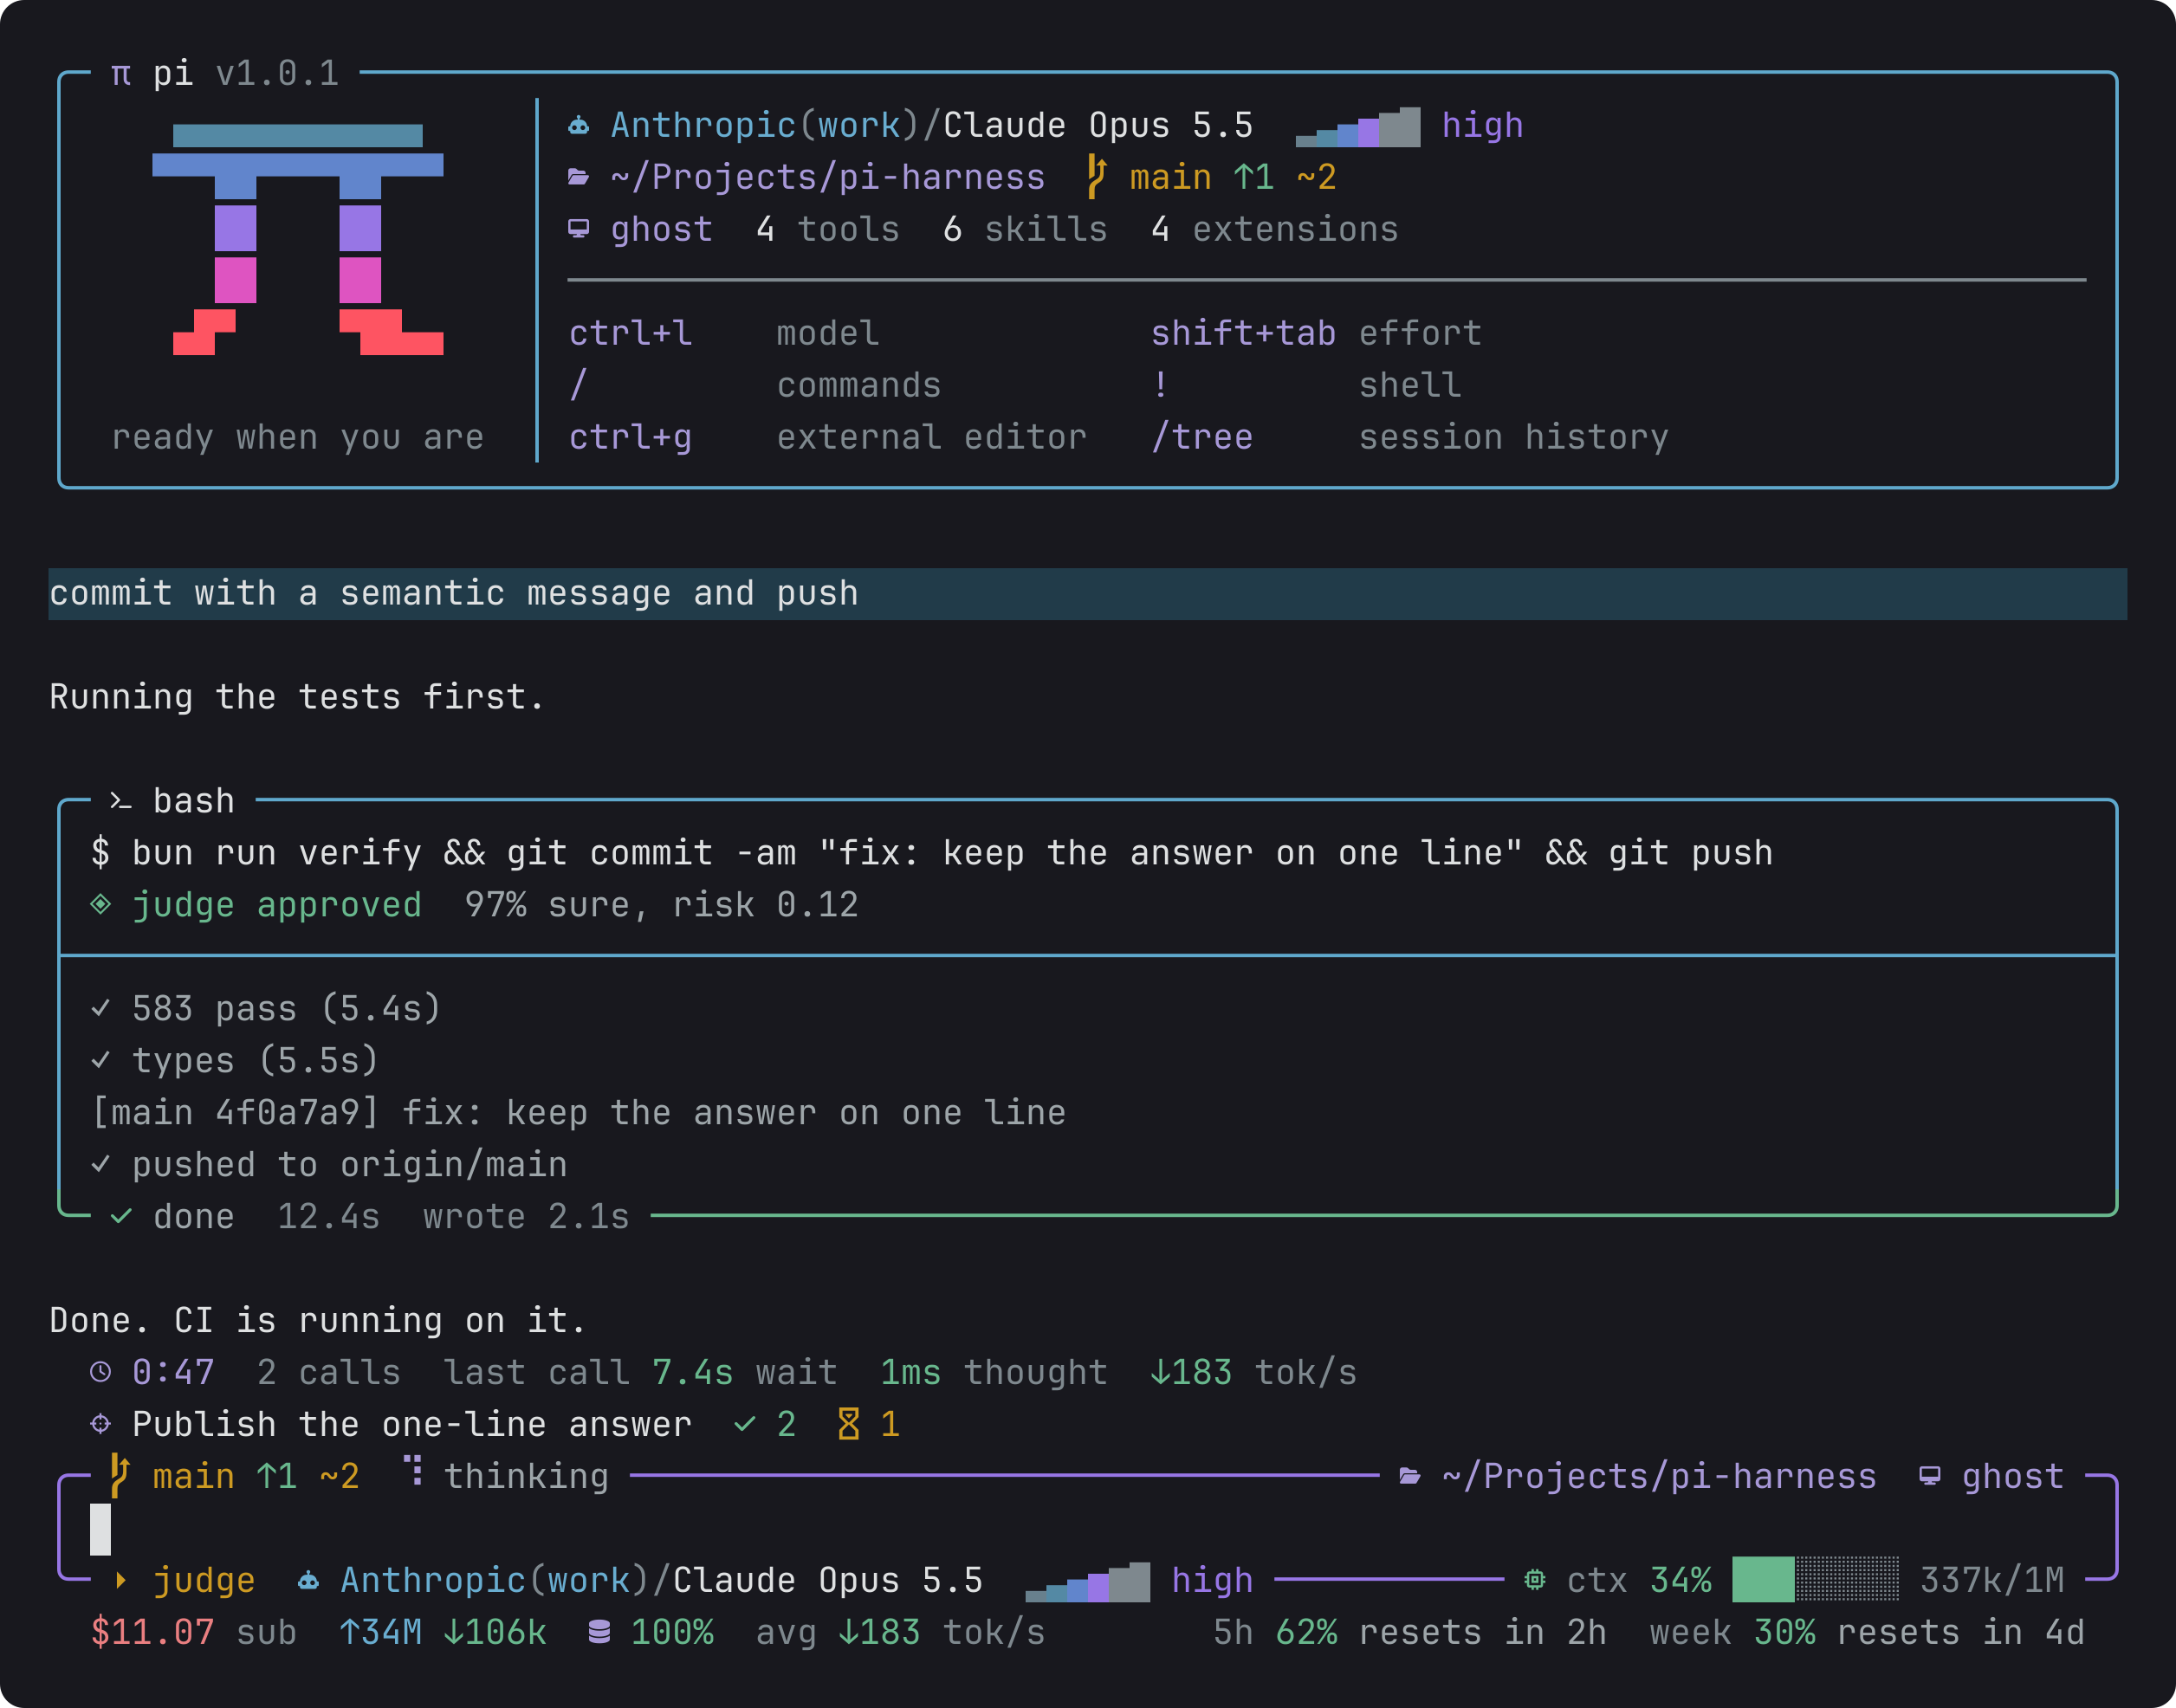
Task: Click the folder icon next to ~/Projects/pi-harness in header
Action: click(x=578, y=177)
